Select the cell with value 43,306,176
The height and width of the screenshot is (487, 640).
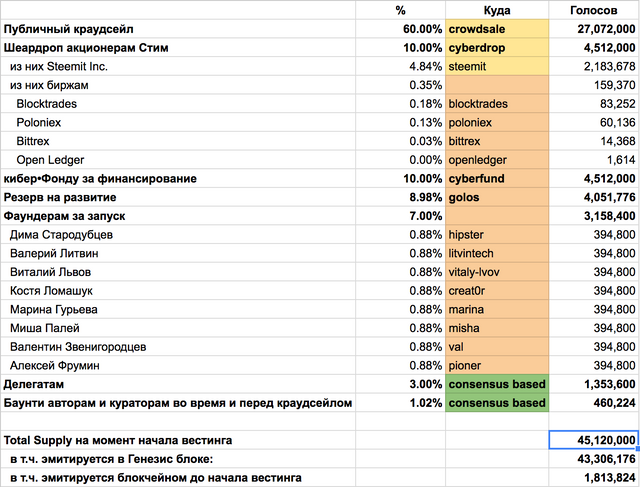tap(594, 459)
